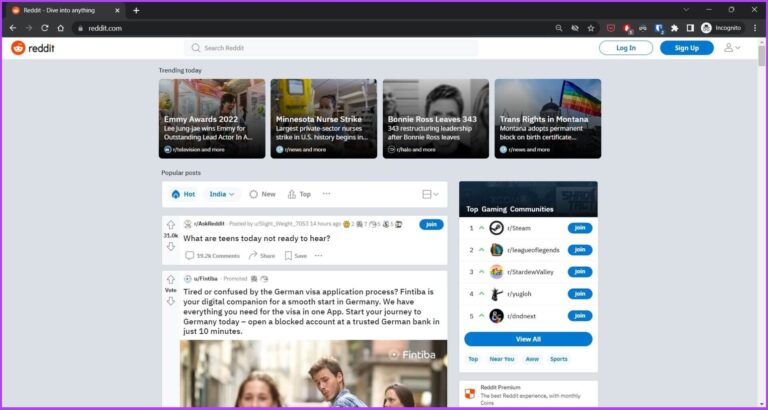This screenshot has height=410, width=768.
Task: Focus the Search Reddit field
Action: [331, 48]
